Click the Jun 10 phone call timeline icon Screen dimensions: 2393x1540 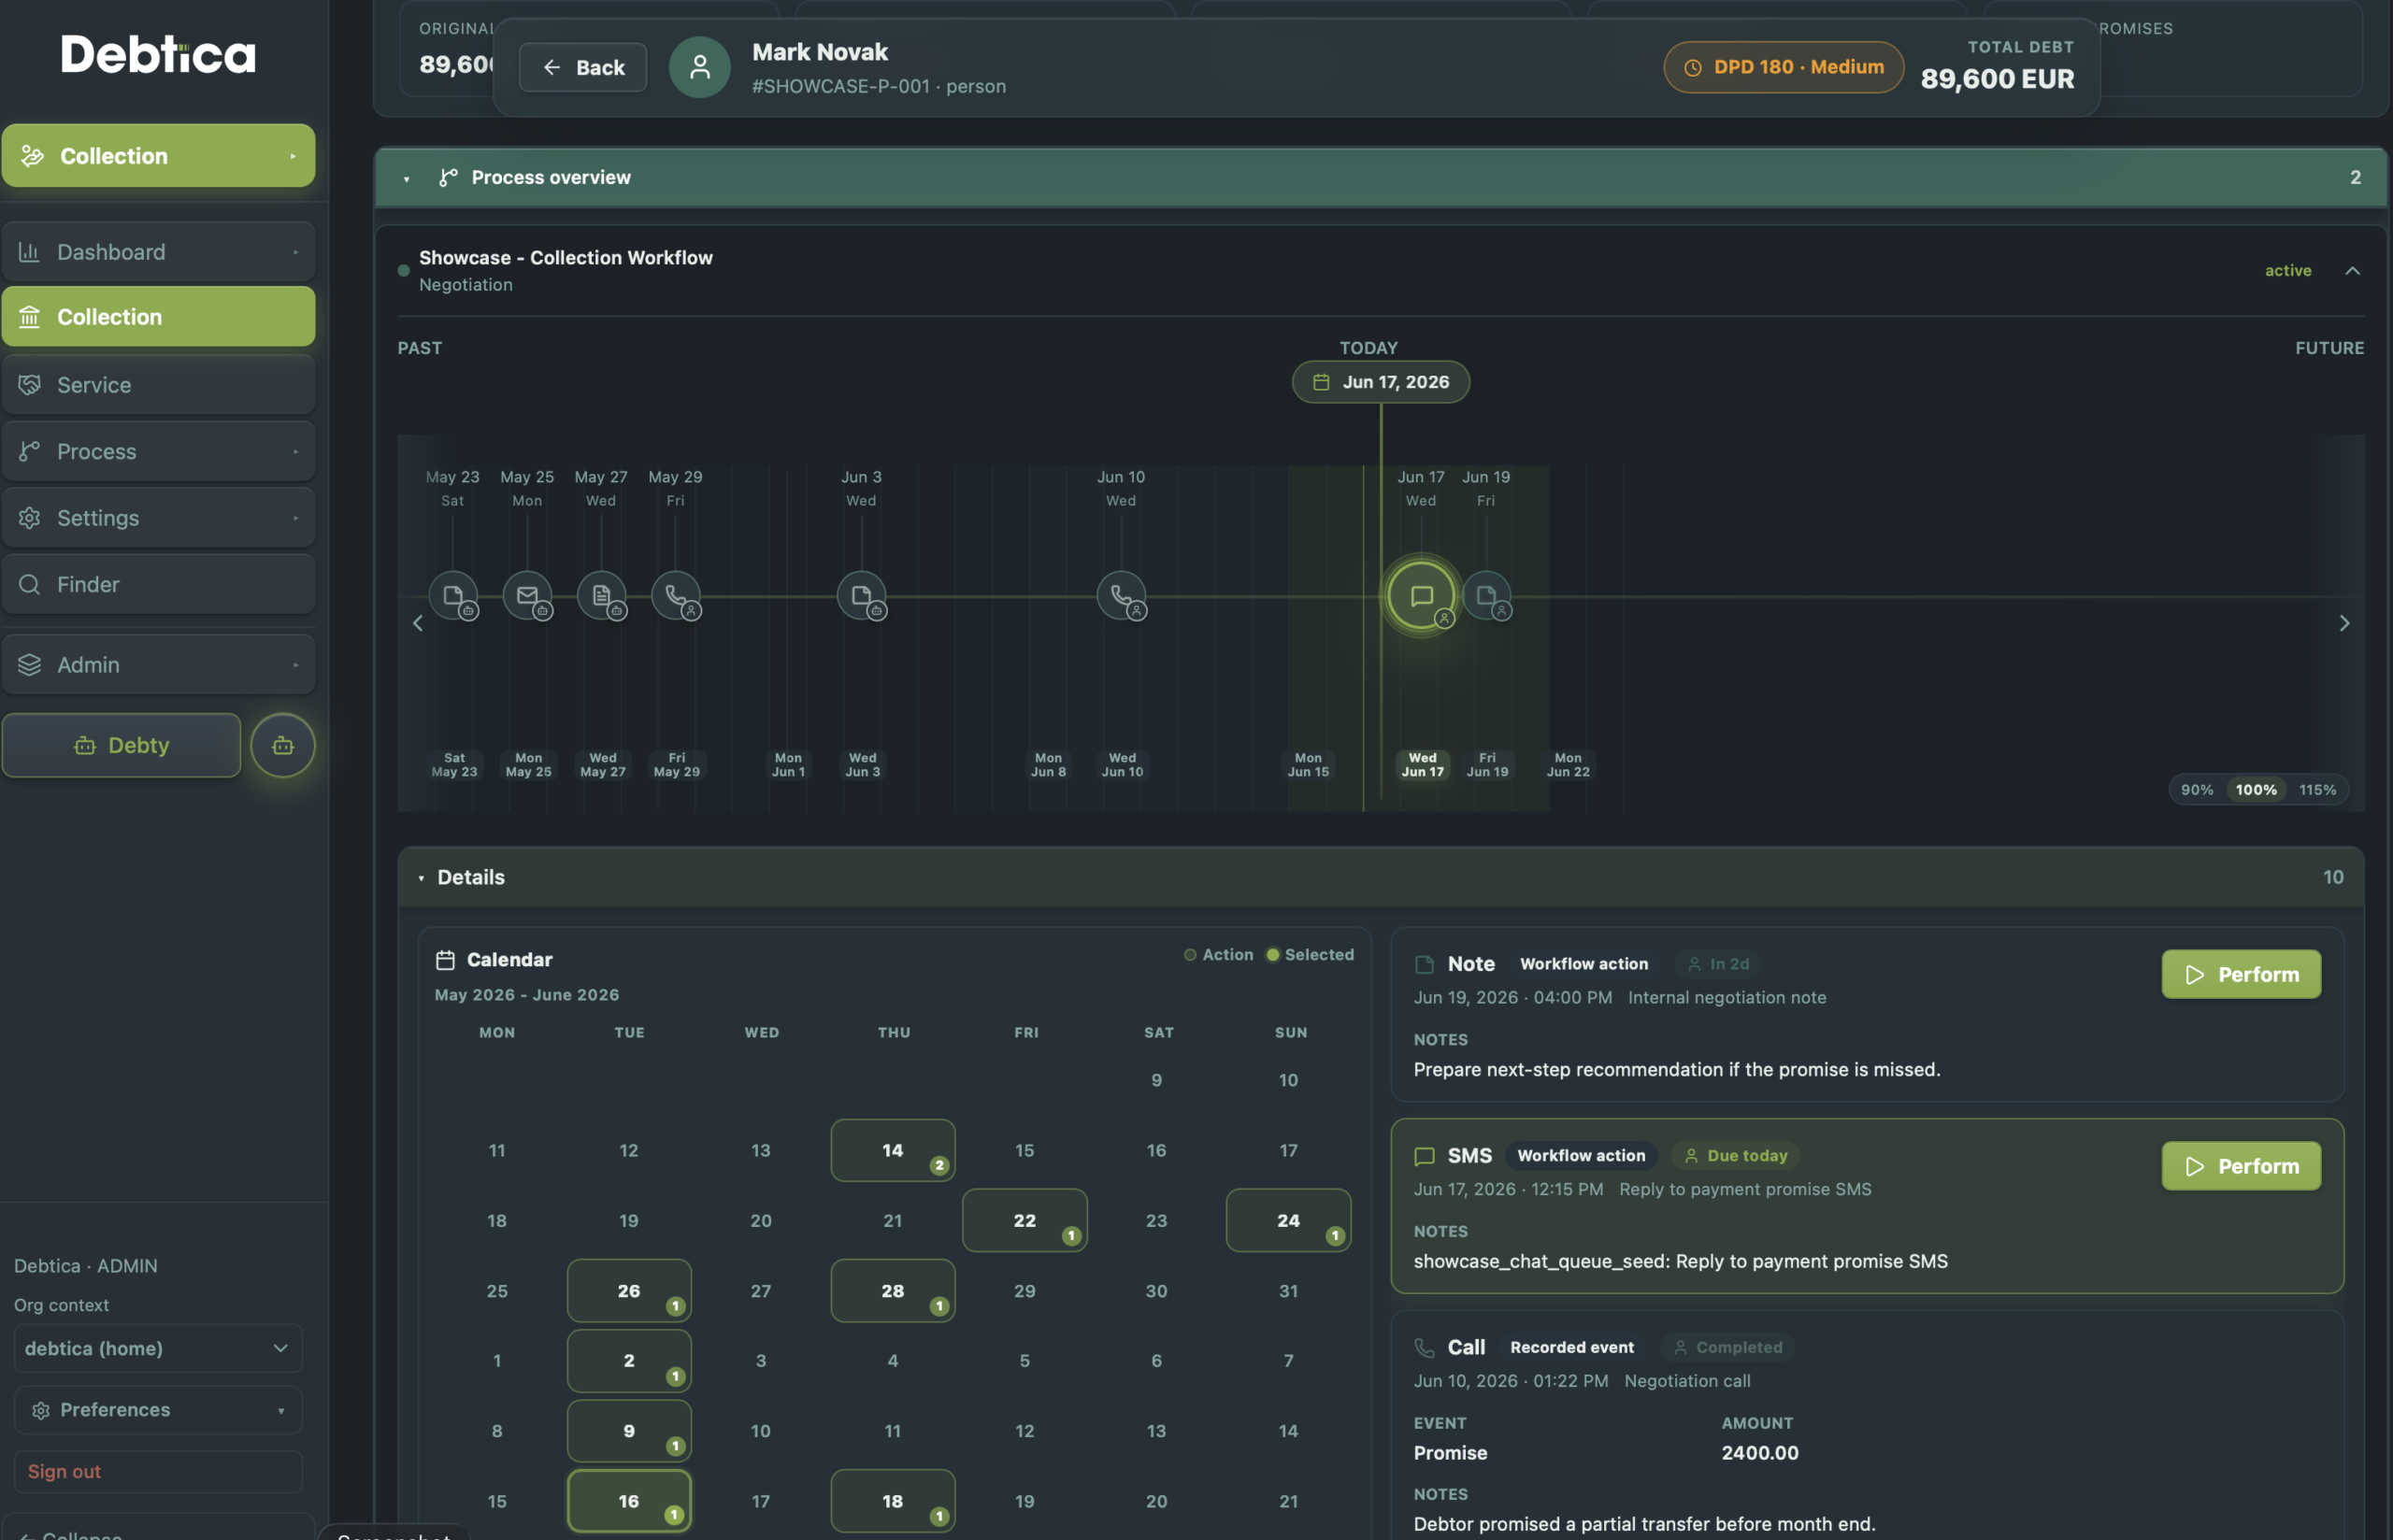click(1121, 596)
